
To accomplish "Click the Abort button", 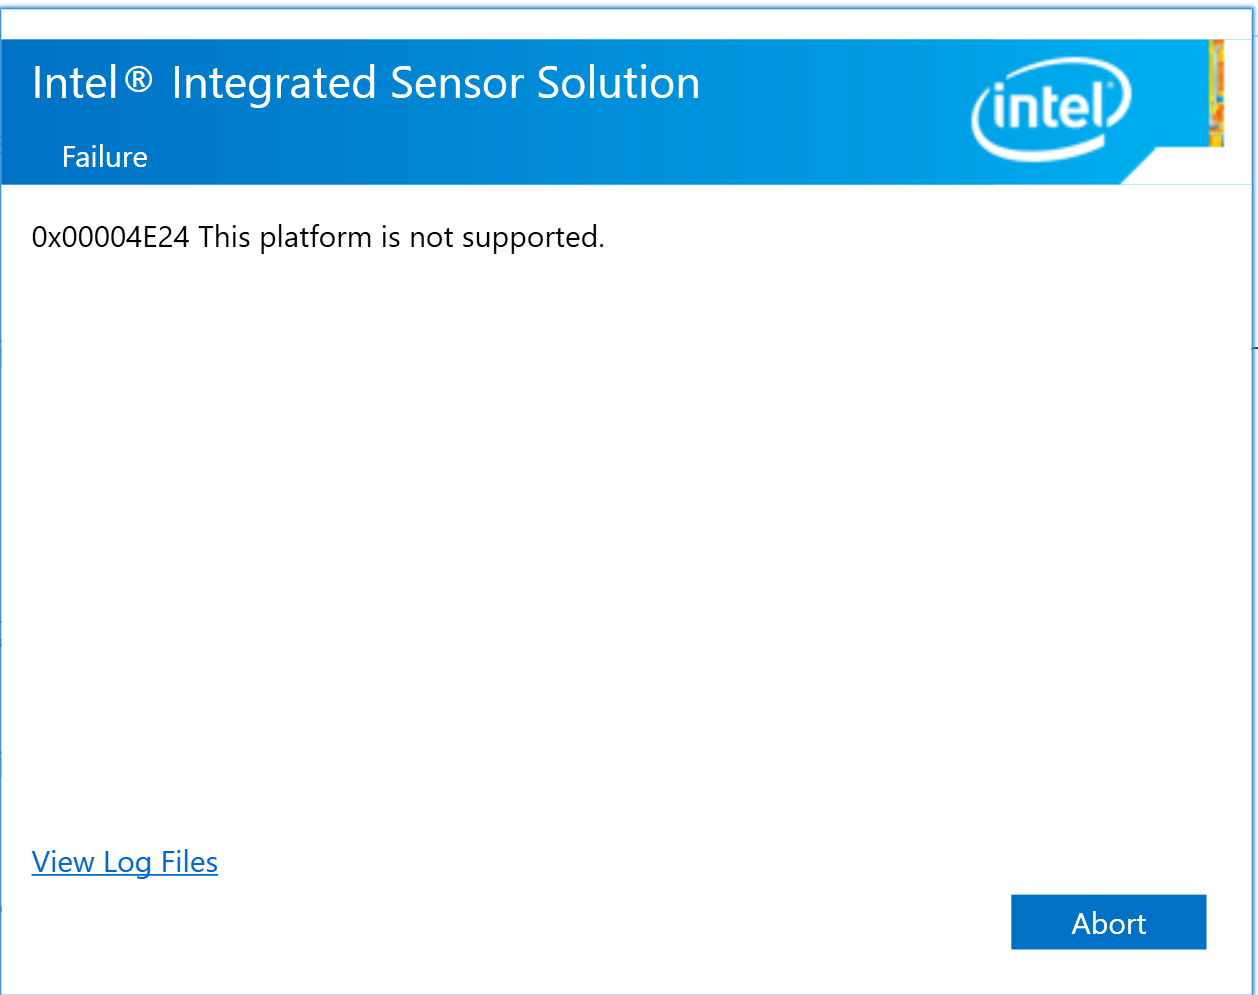I will pos(1108,922).
